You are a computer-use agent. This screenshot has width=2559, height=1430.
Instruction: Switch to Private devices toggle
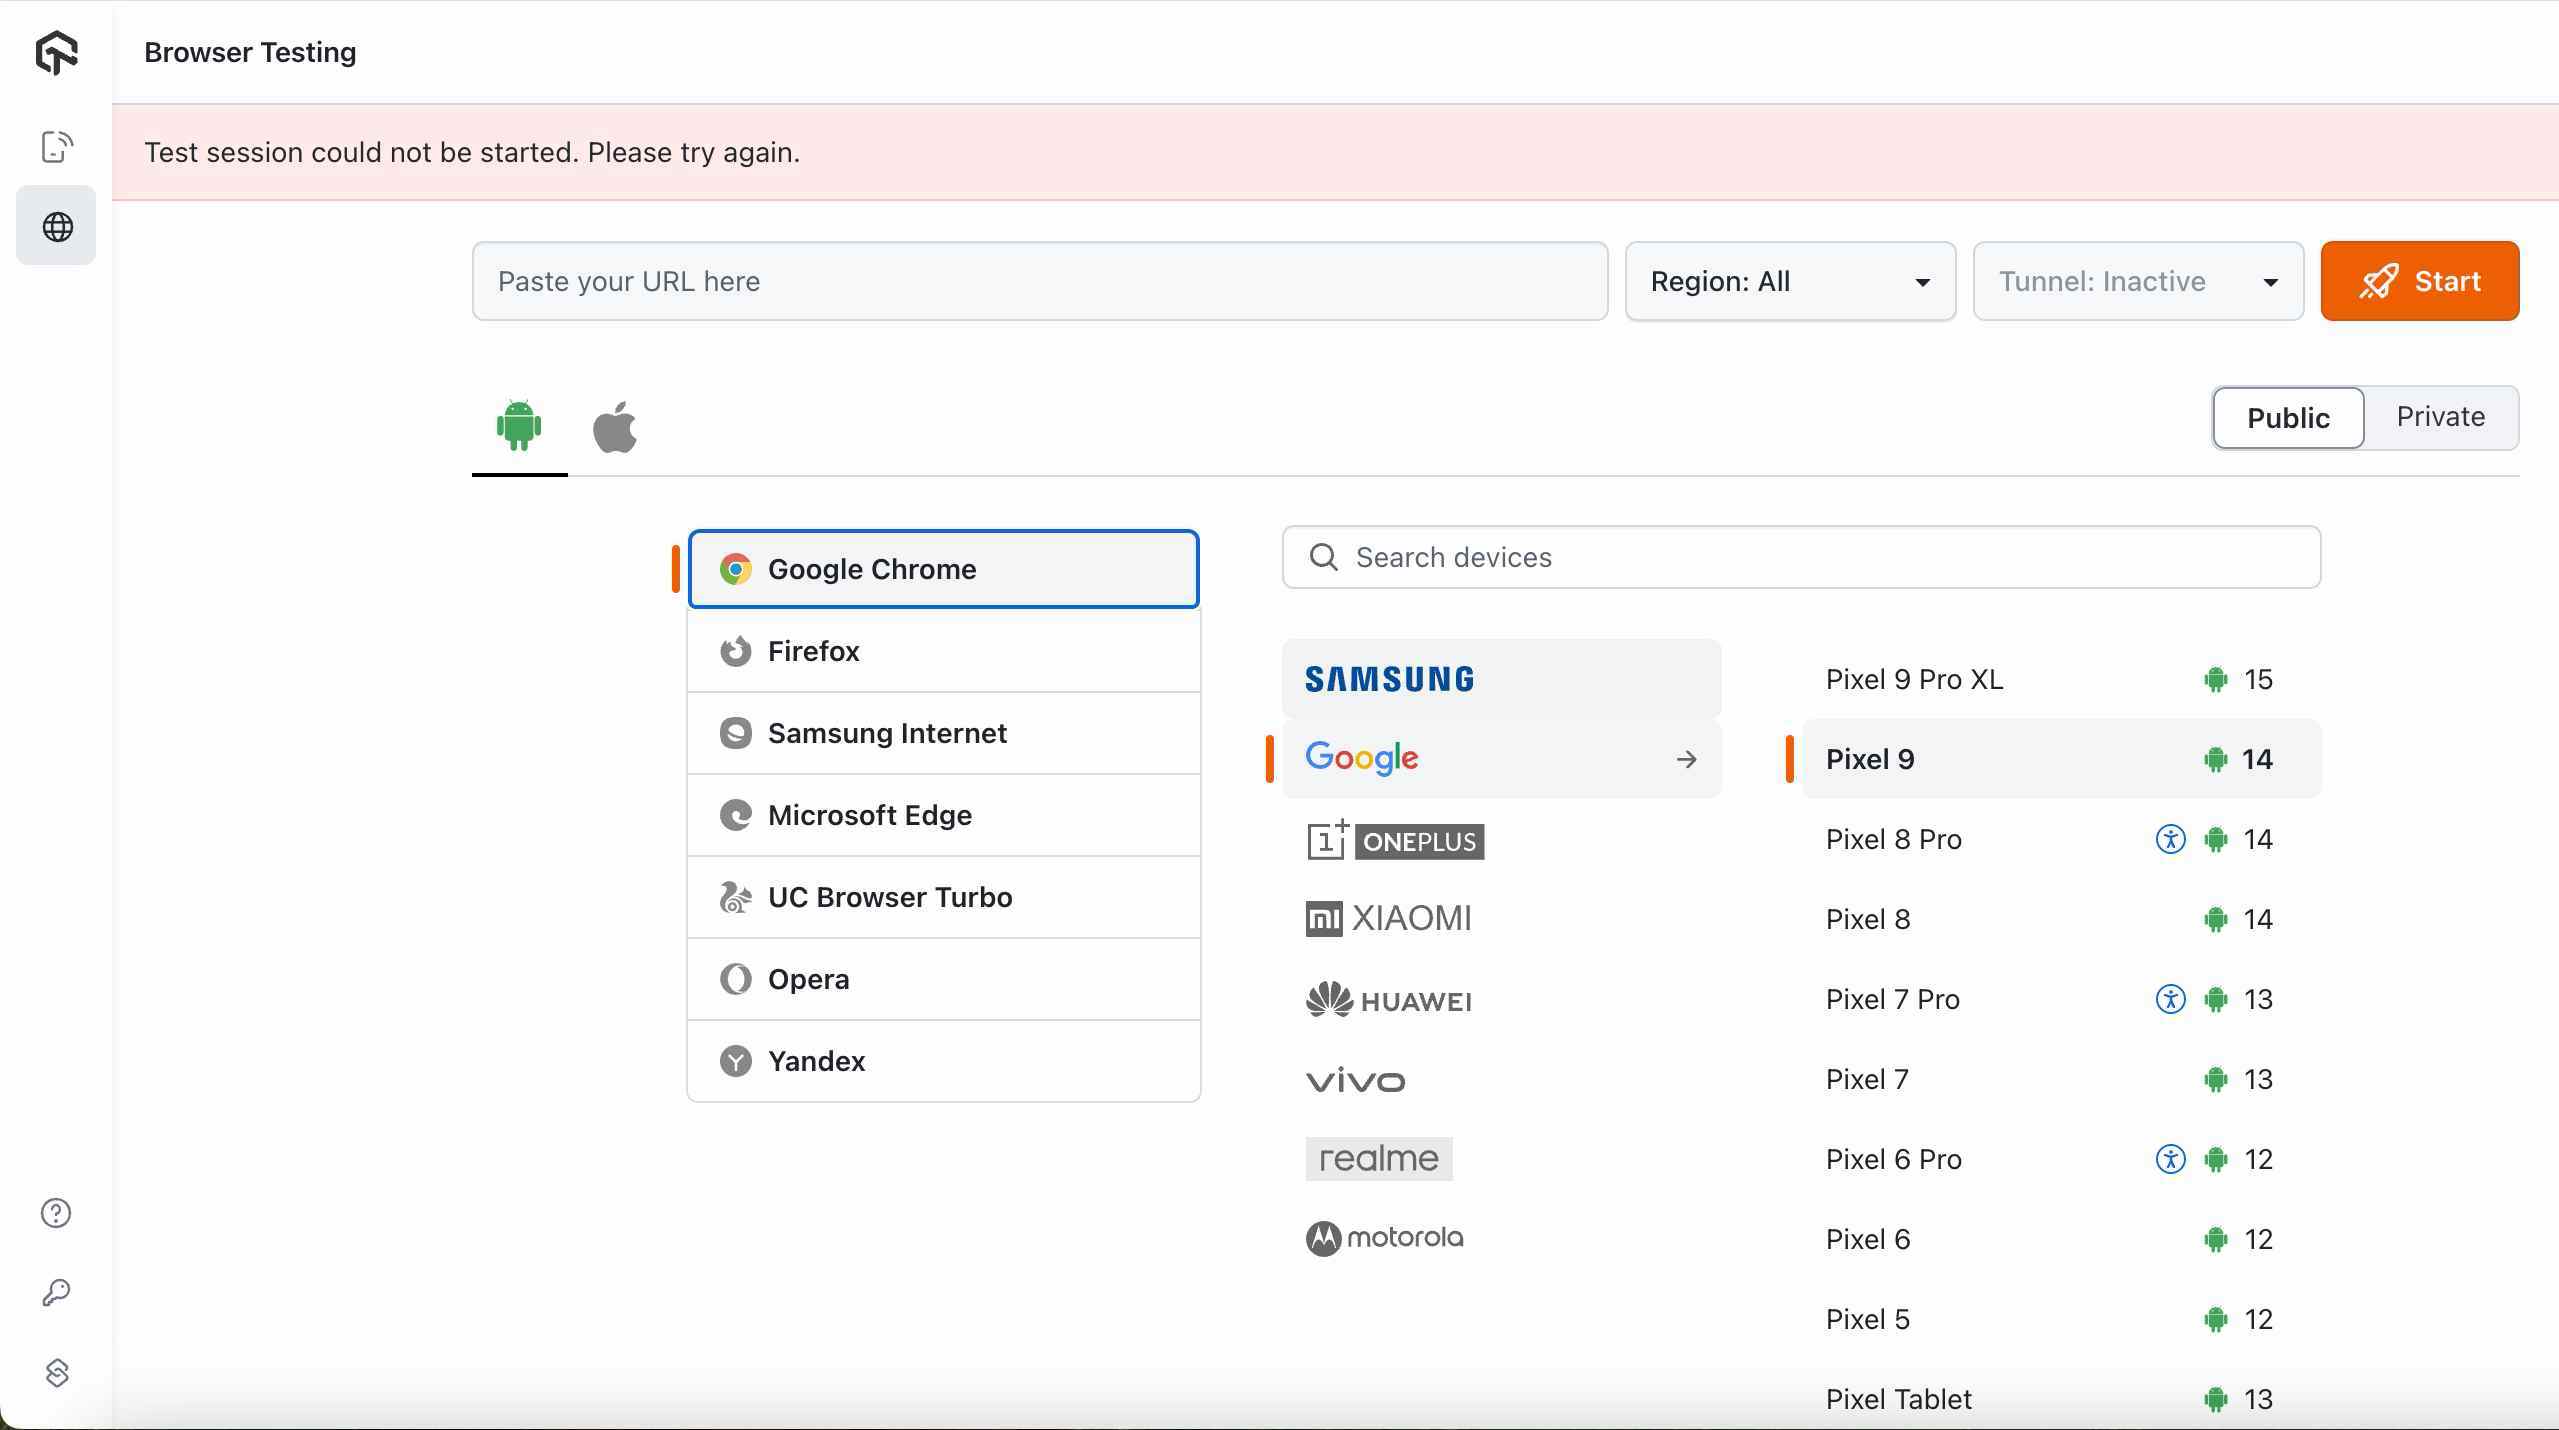point(2440,417)
